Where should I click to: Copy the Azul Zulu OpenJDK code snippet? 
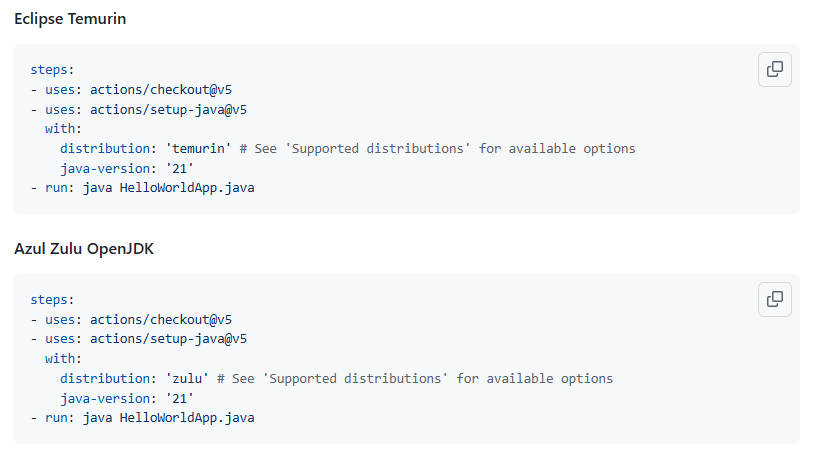pos(774,299)
